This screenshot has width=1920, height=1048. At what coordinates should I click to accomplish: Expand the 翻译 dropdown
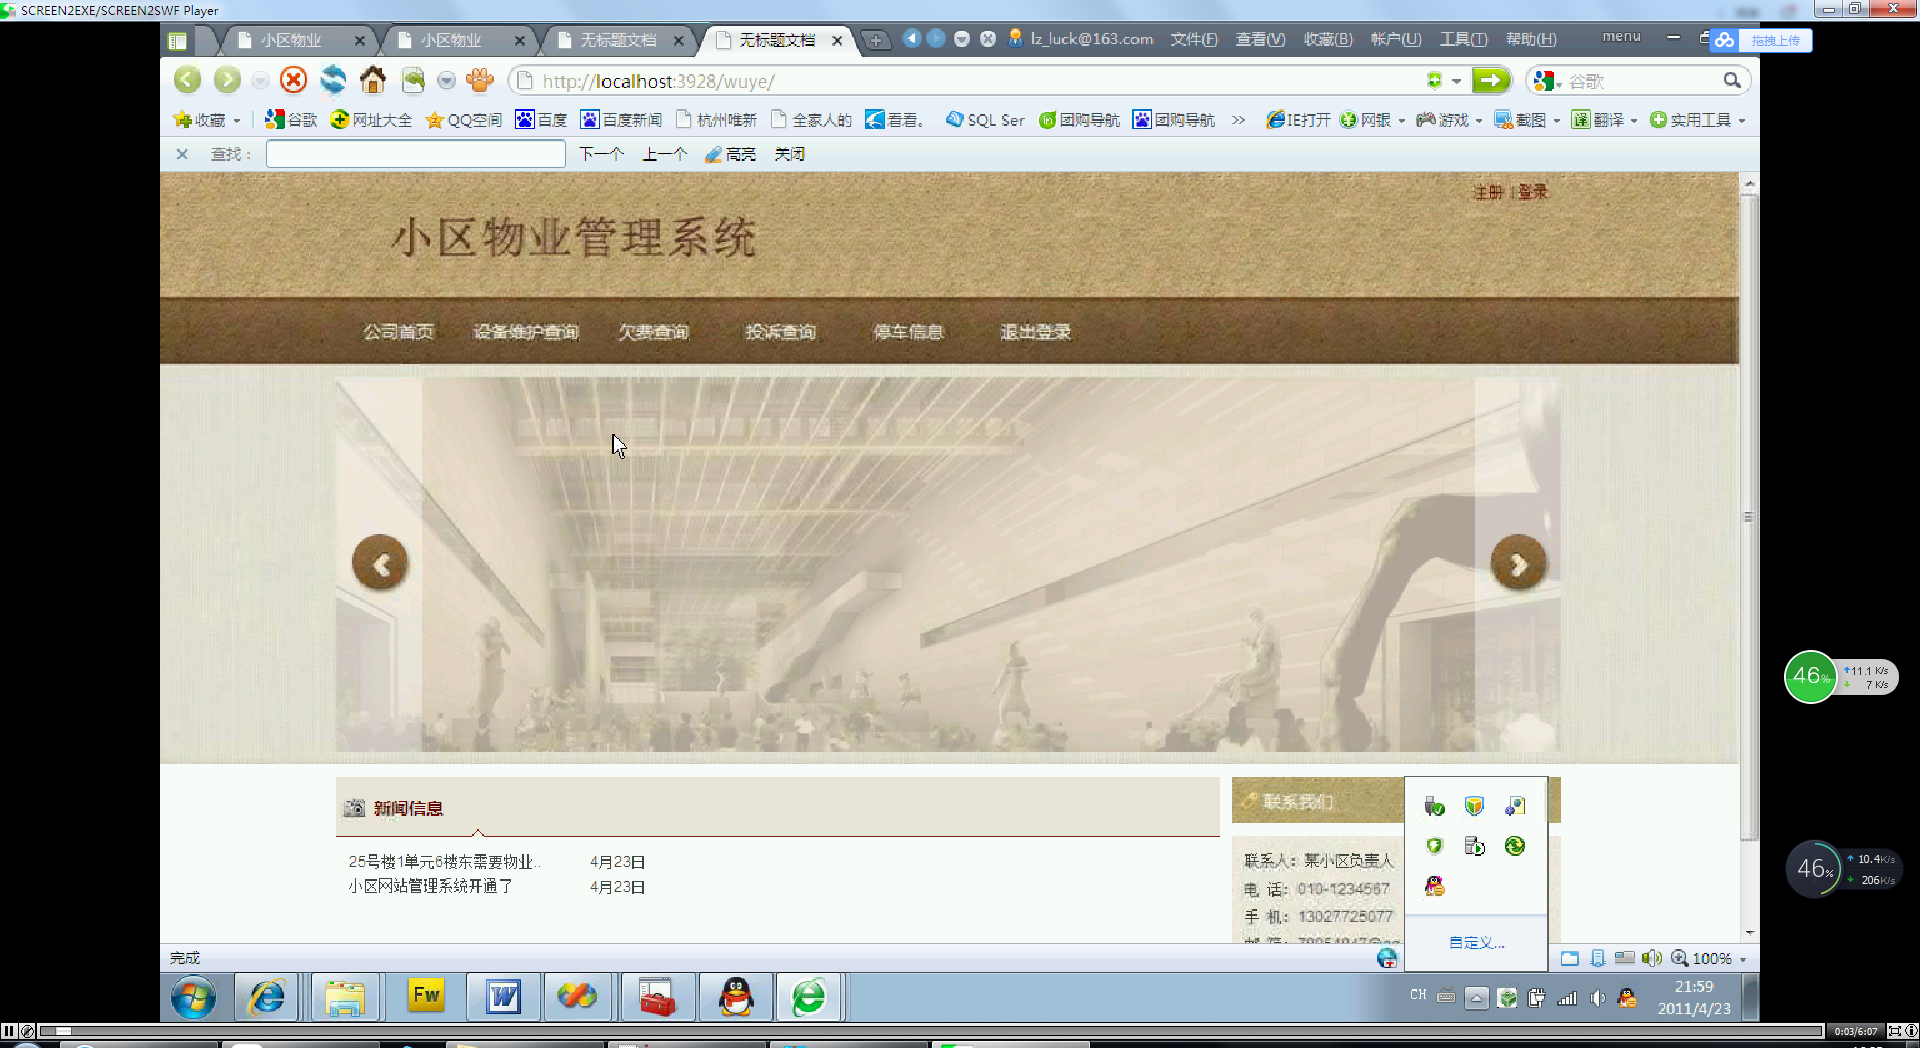1634,121
